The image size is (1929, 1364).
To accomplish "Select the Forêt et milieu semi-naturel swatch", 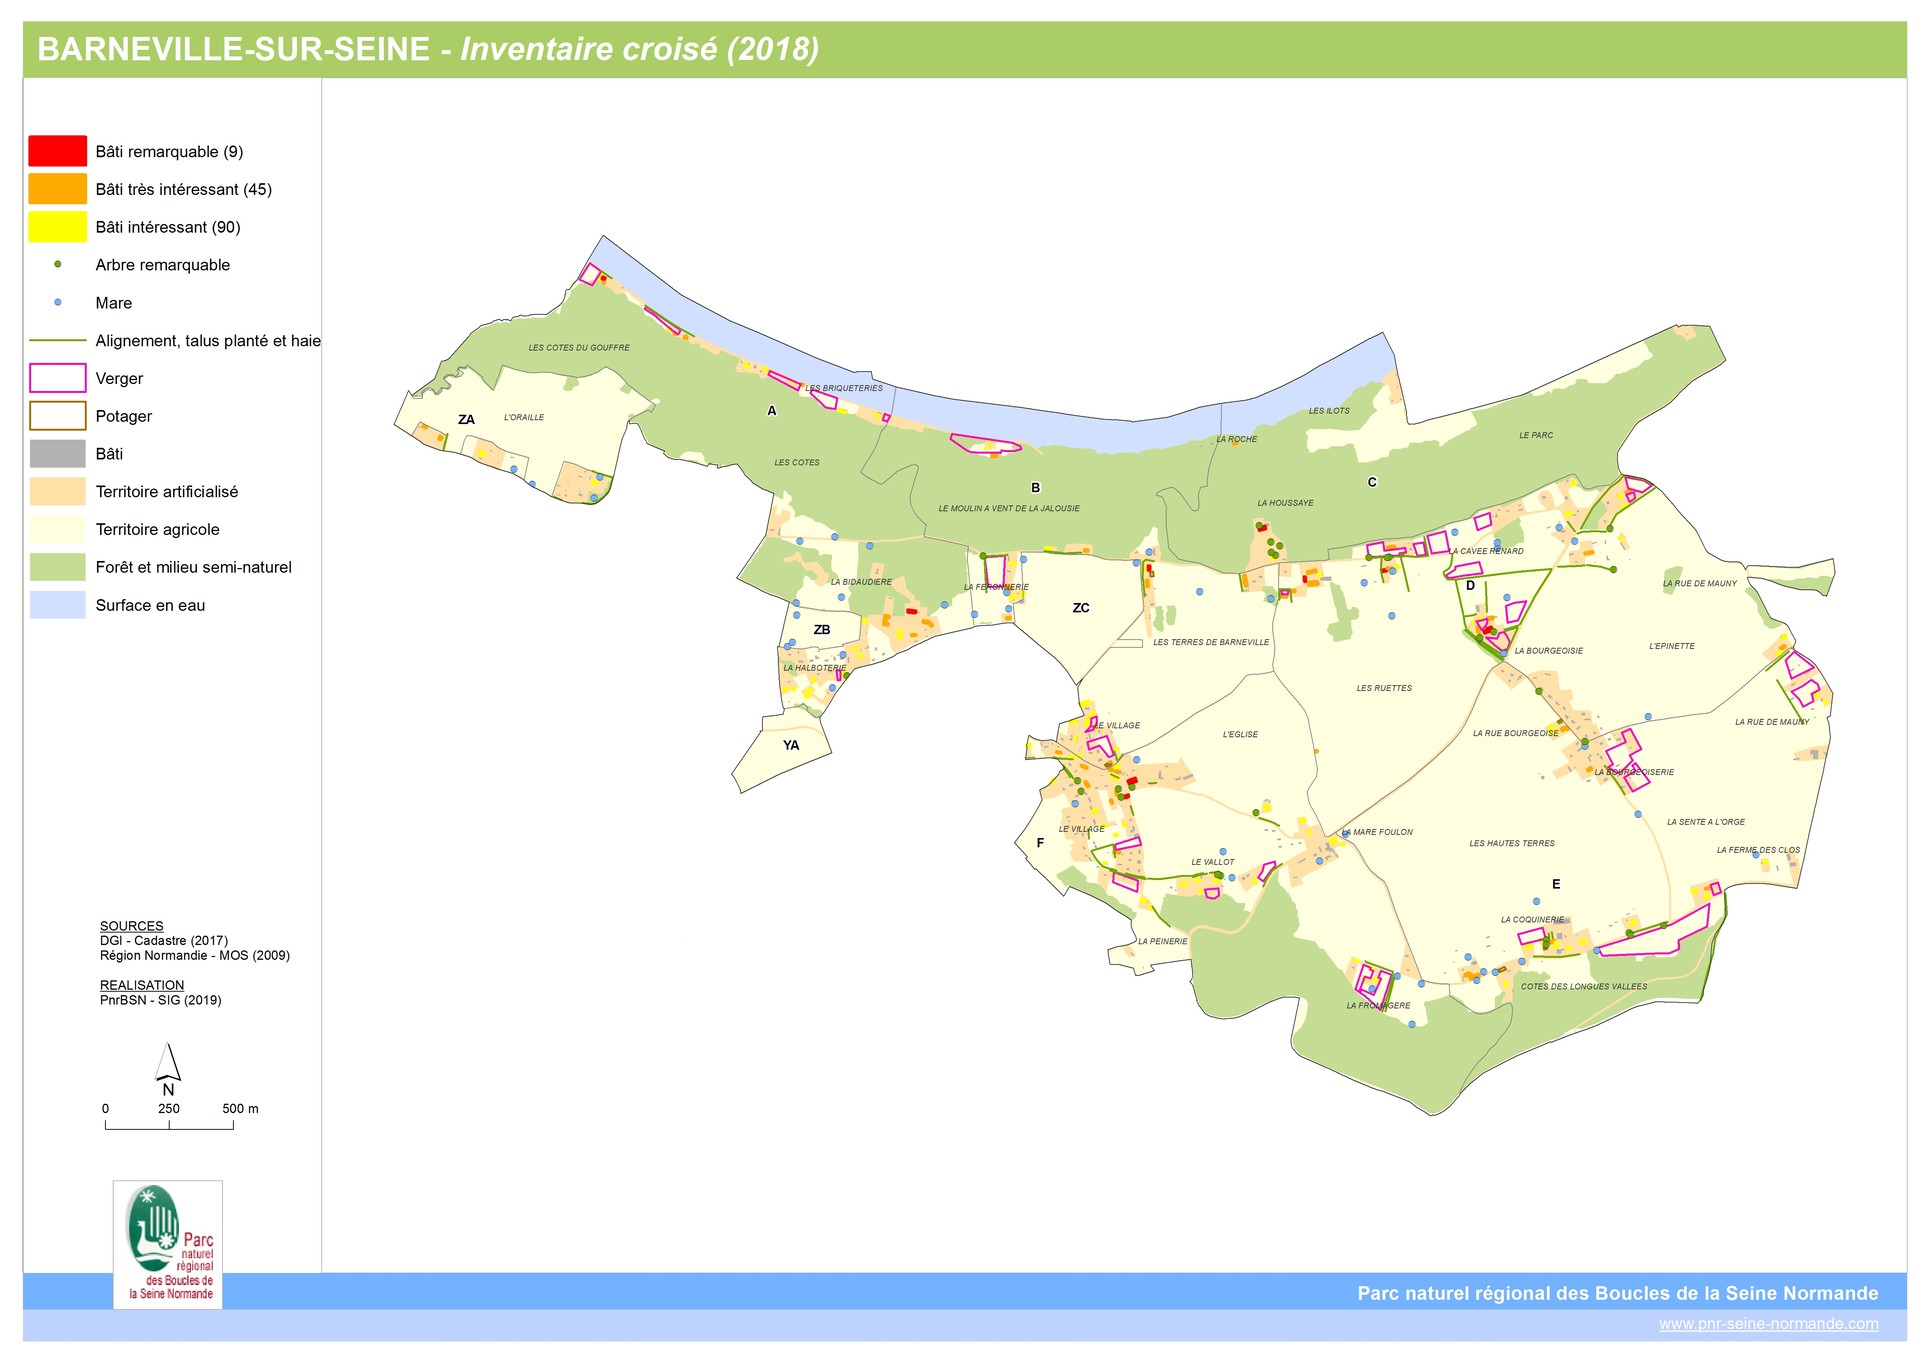I will 58,567.
